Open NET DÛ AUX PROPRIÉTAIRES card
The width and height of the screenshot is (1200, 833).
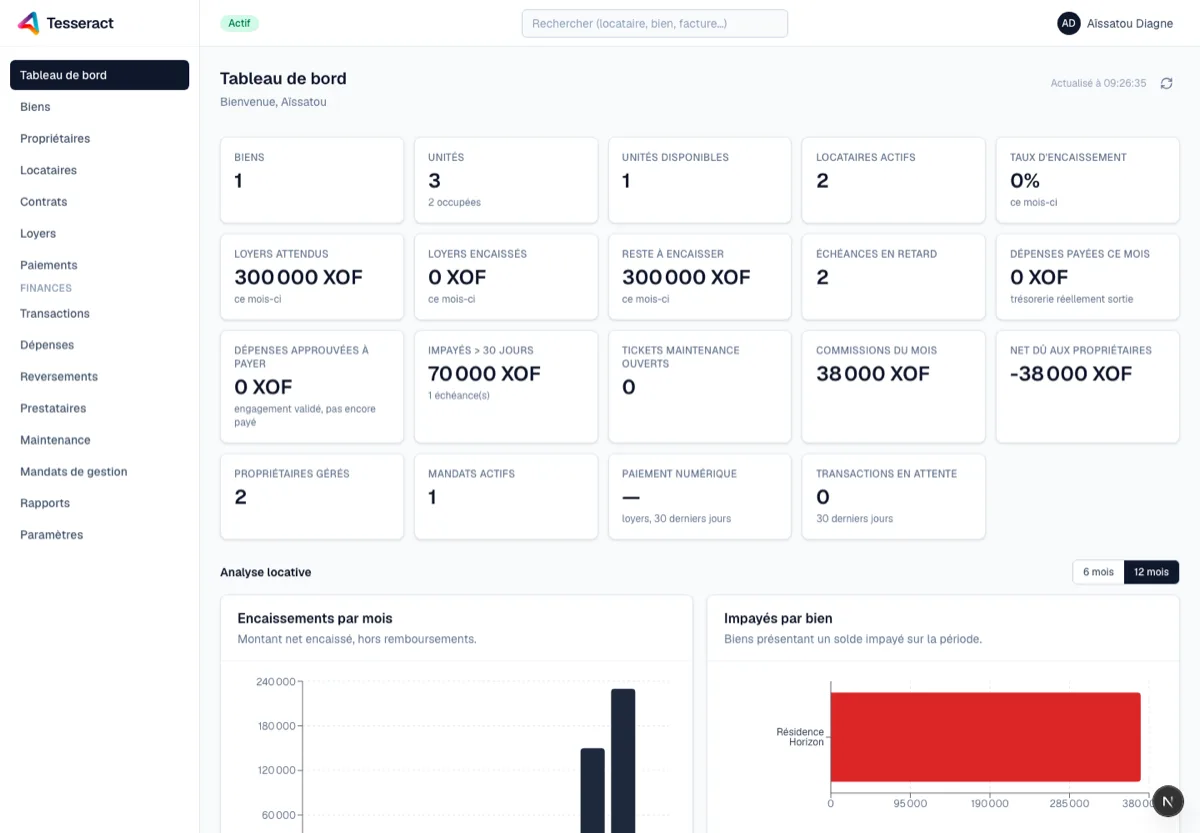click(1088, 387)
